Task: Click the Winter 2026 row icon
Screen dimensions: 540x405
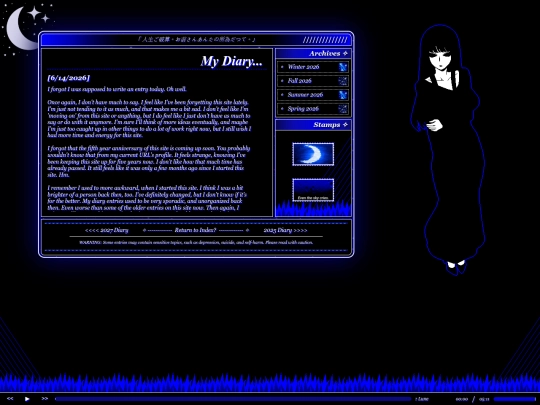Action: pos(343,67)
